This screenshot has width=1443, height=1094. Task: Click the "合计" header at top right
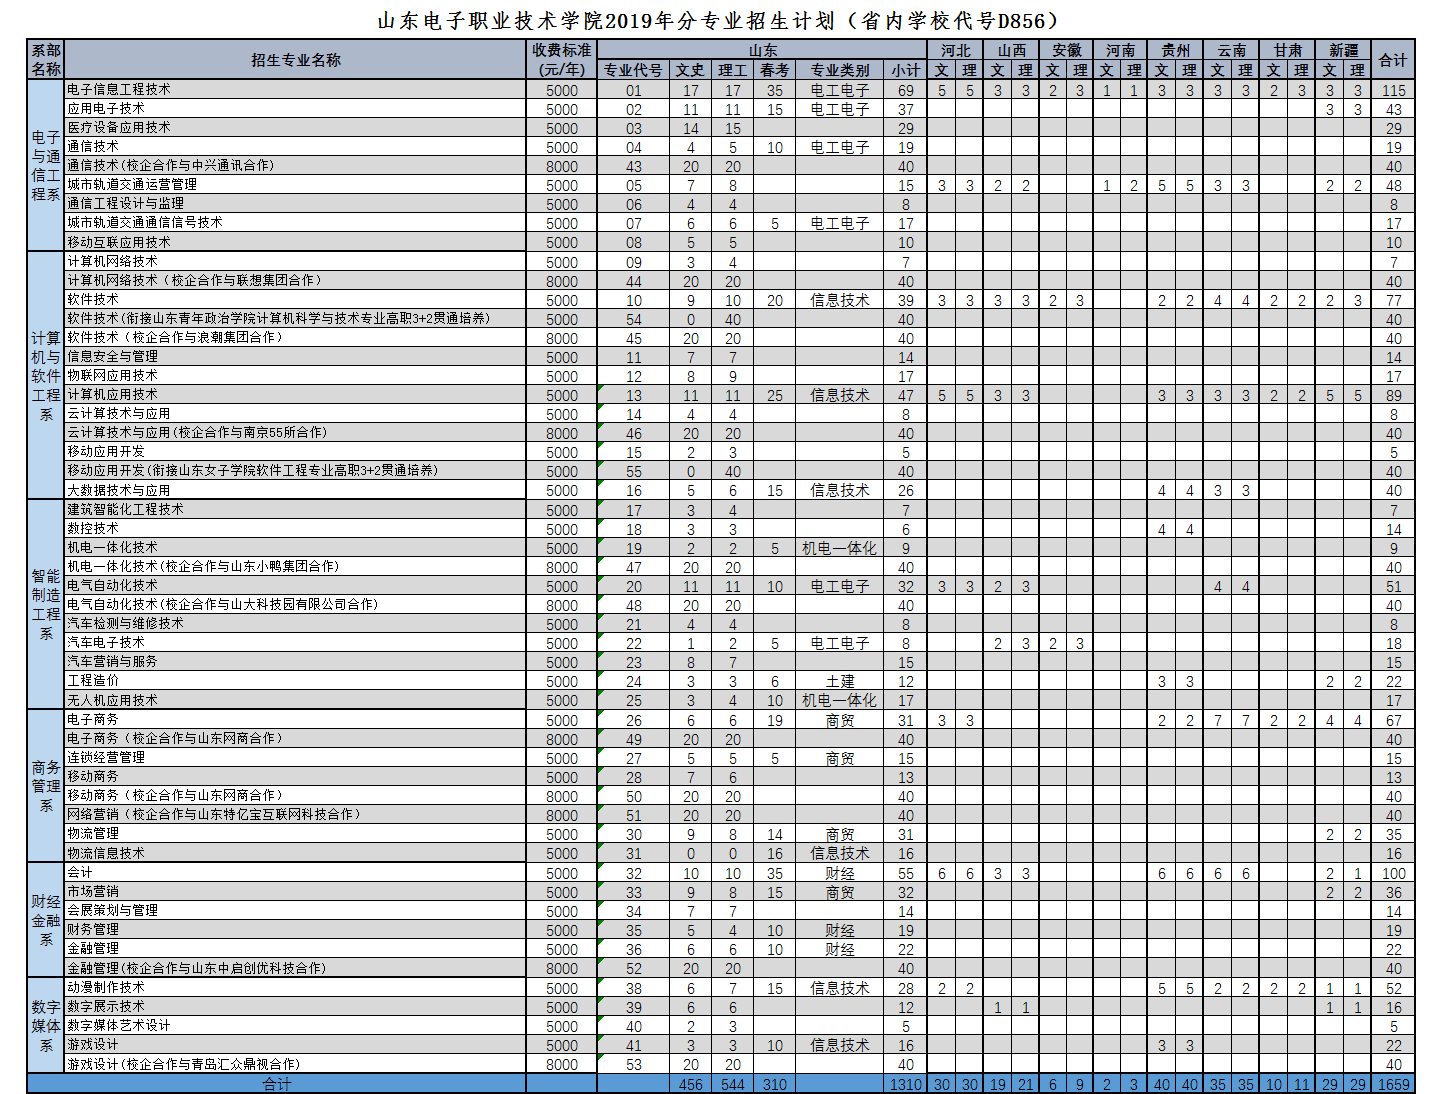pyautogui.click(x=1393, y=60)
